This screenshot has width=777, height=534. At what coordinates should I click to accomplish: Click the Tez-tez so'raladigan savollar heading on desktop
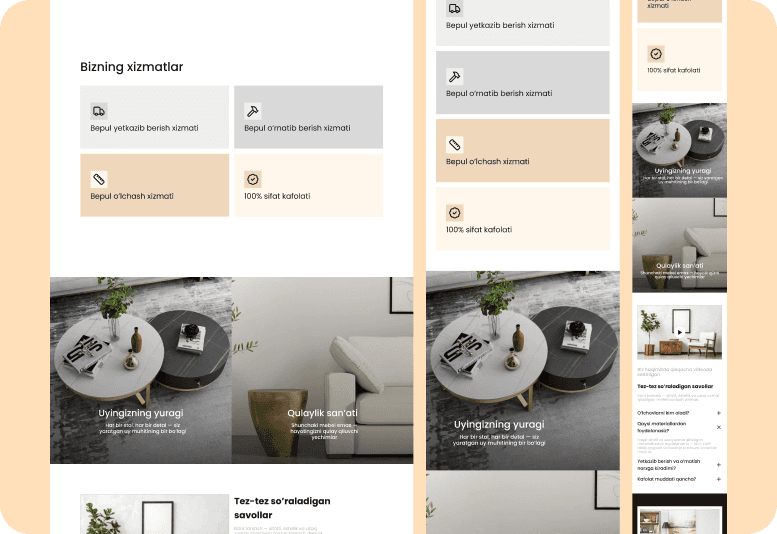pyautogui.click(x=282, y=508)
